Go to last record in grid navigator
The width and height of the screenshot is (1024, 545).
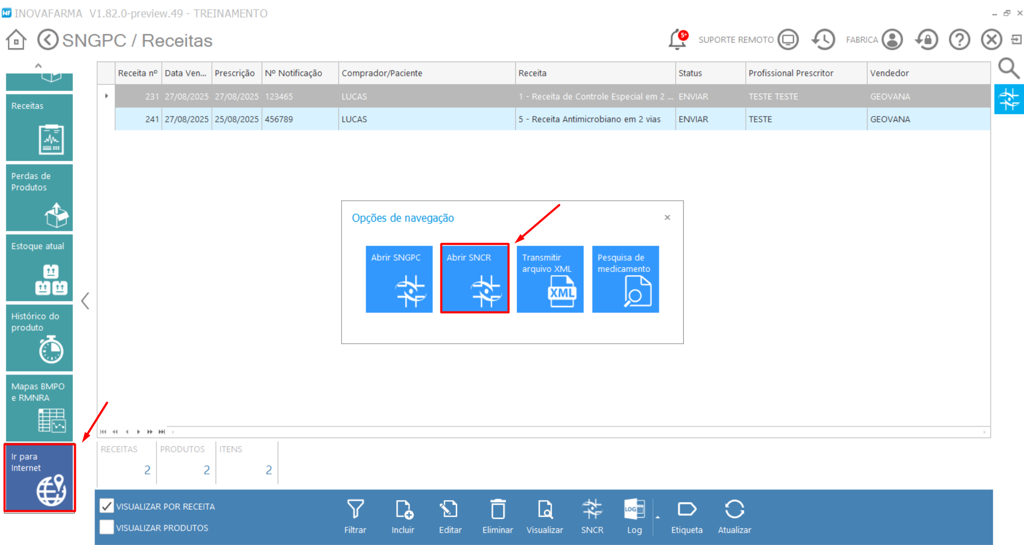pyautogui.click(x=161, y=431)
